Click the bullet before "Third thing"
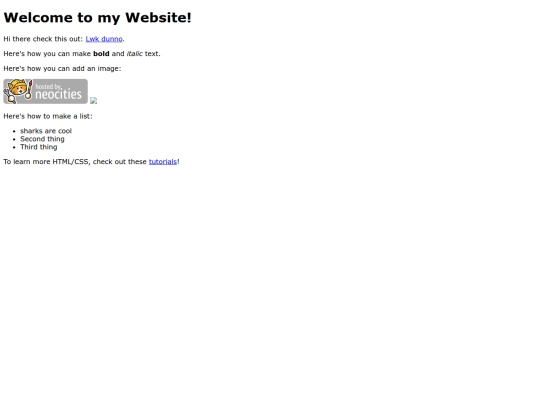 pos(14,147)
